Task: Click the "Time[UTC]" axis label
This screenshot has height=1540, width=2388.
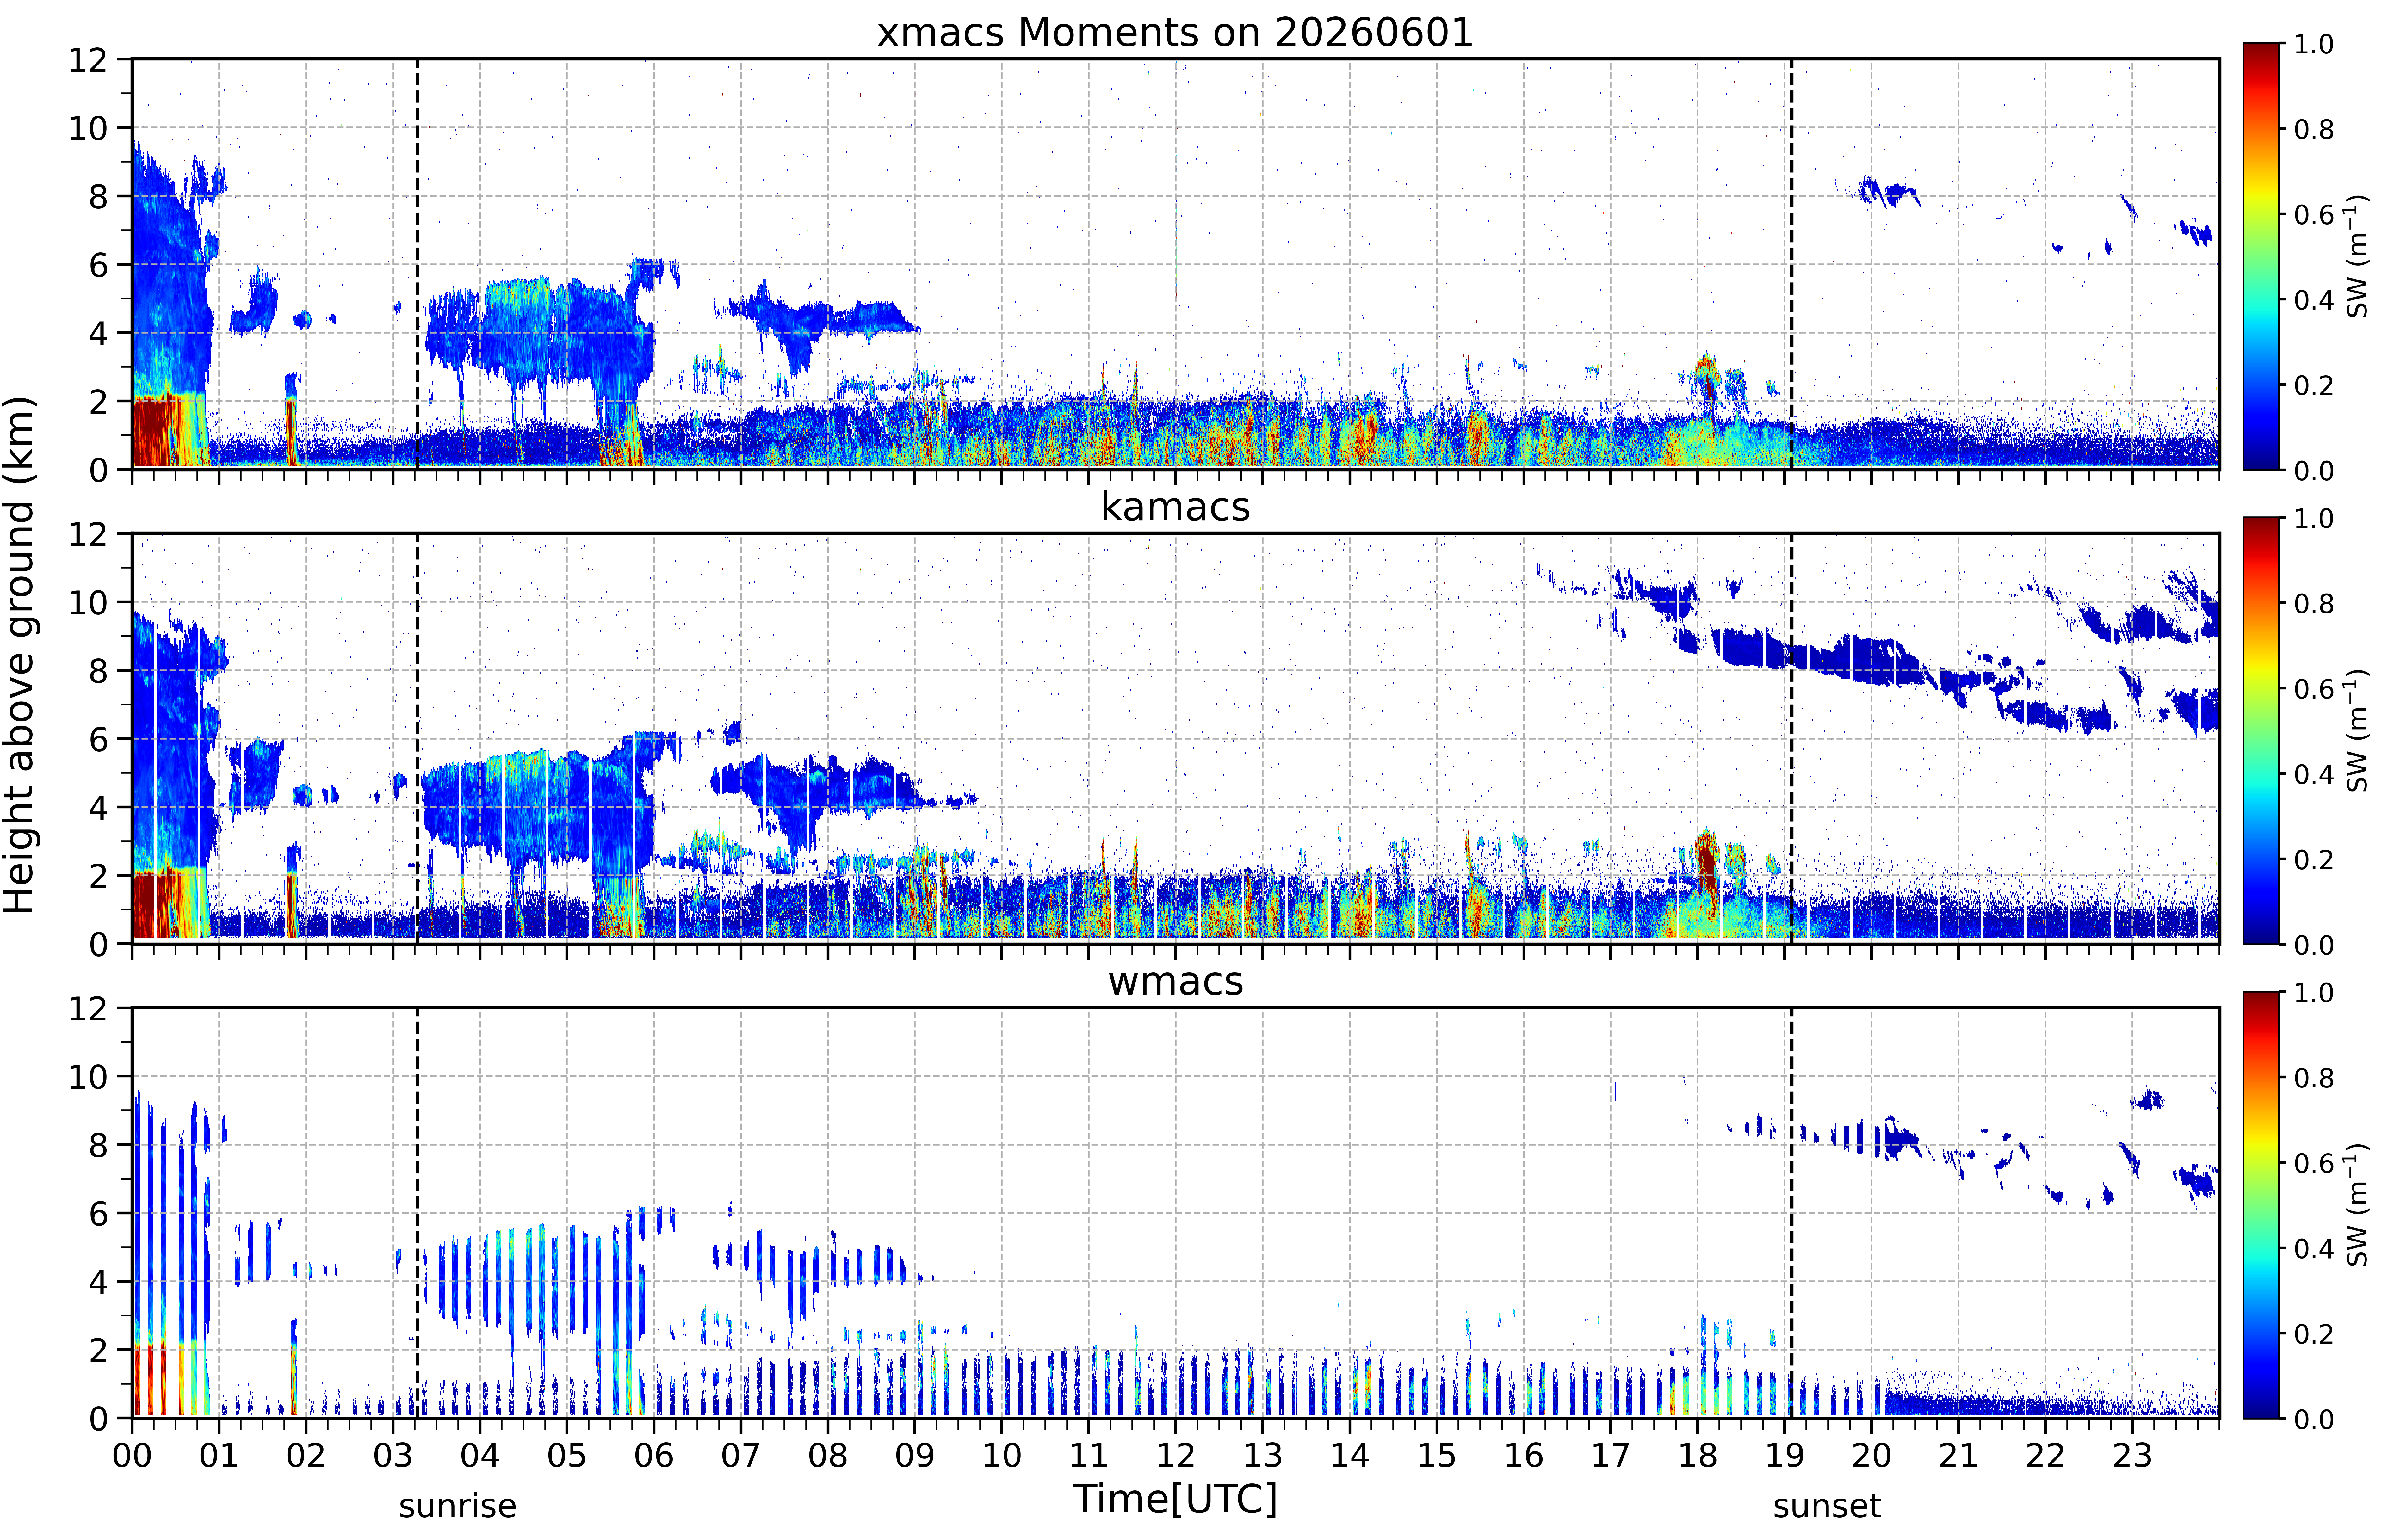Action: click(1175, 1499)
